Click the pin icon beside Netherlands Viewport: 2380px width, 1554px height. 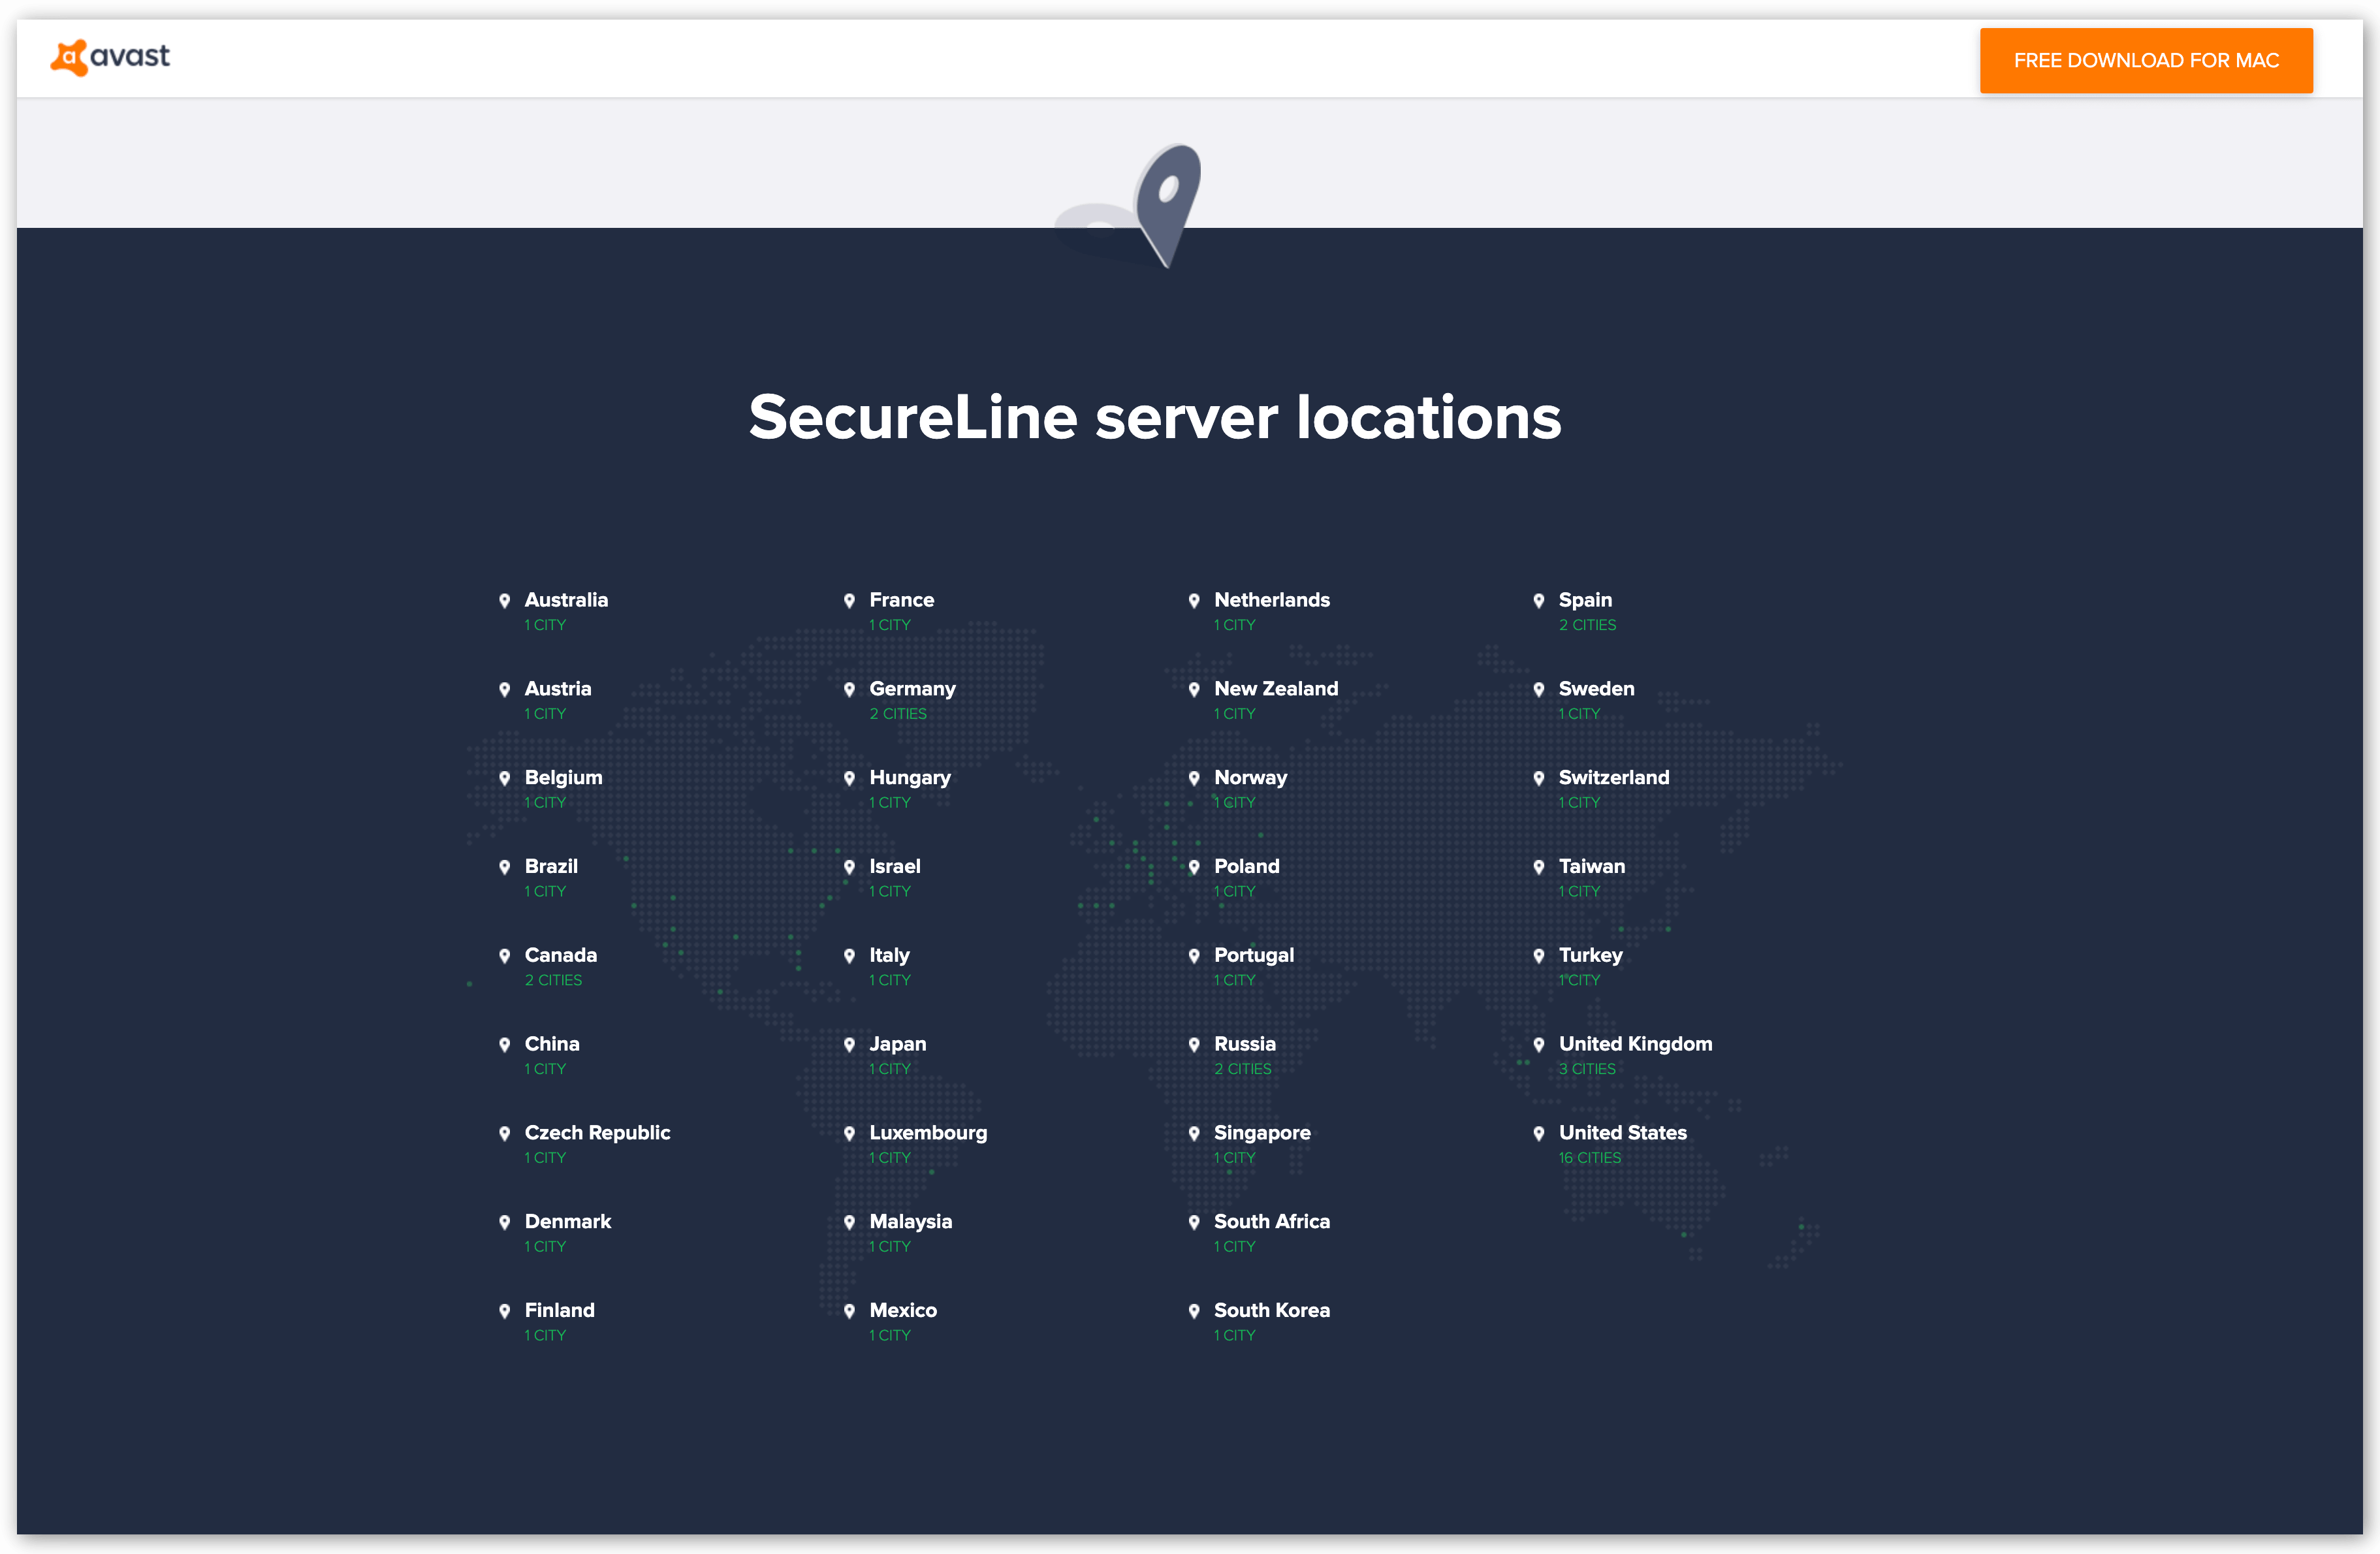[x=1194, y=601]
